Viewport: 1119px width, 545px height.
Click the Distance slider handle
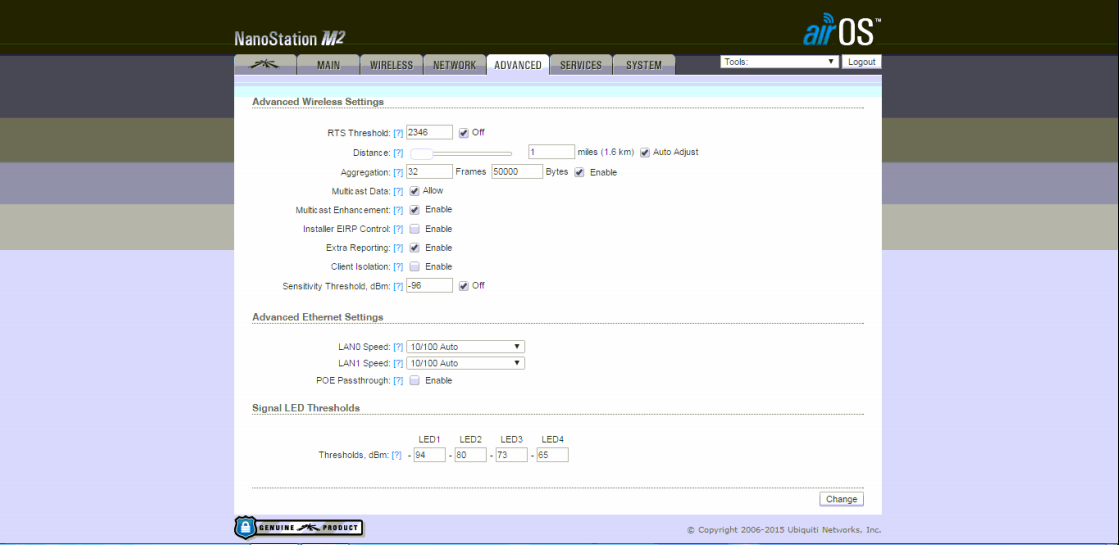[422, 153]
